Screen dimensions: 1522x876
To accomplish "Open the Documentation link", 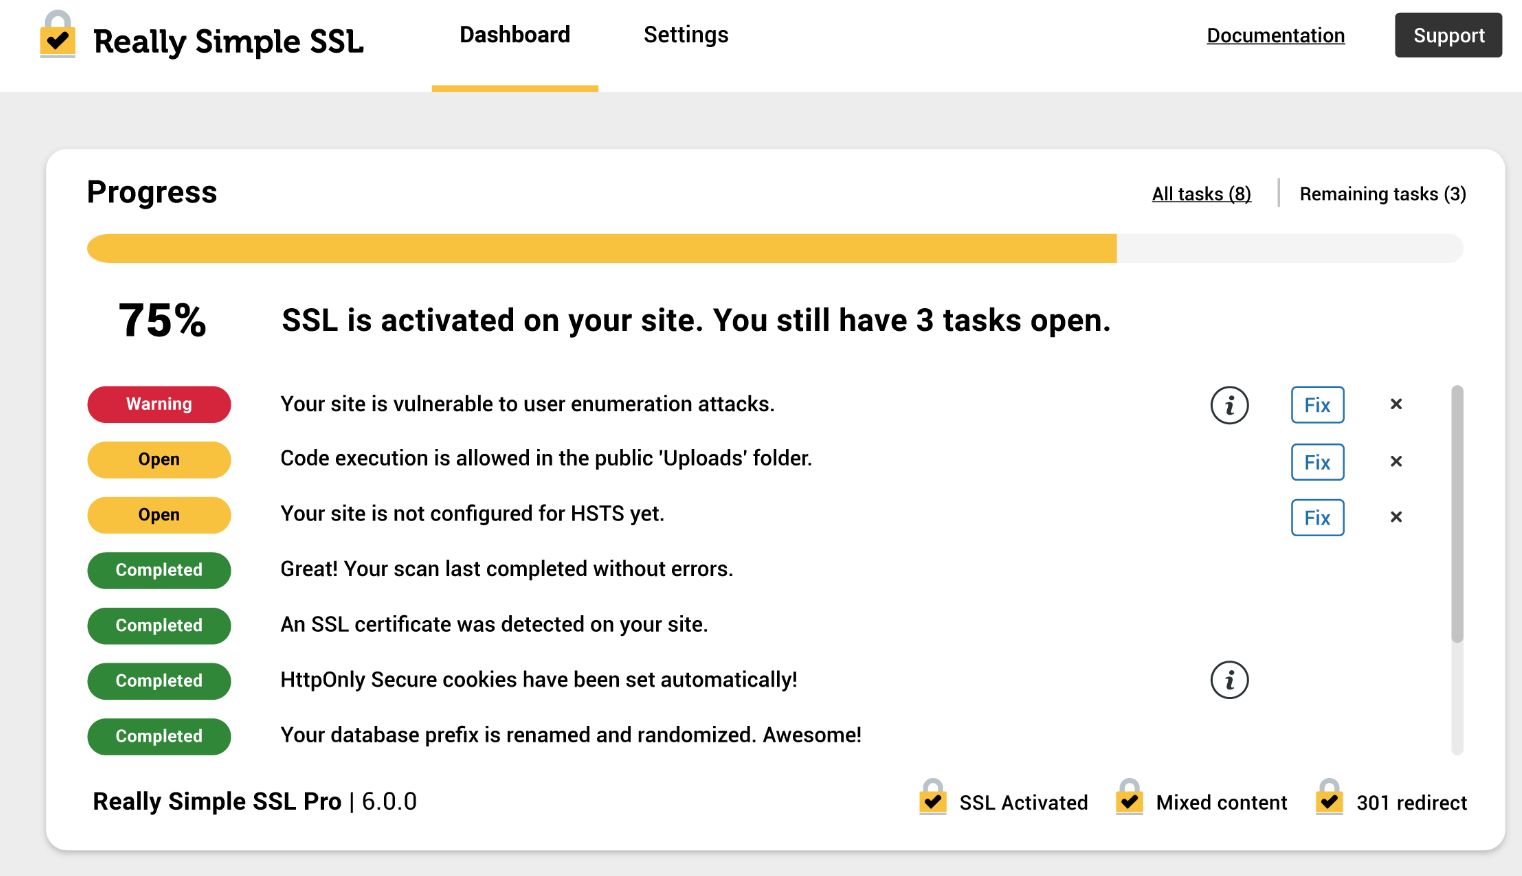I will 1275,36.
